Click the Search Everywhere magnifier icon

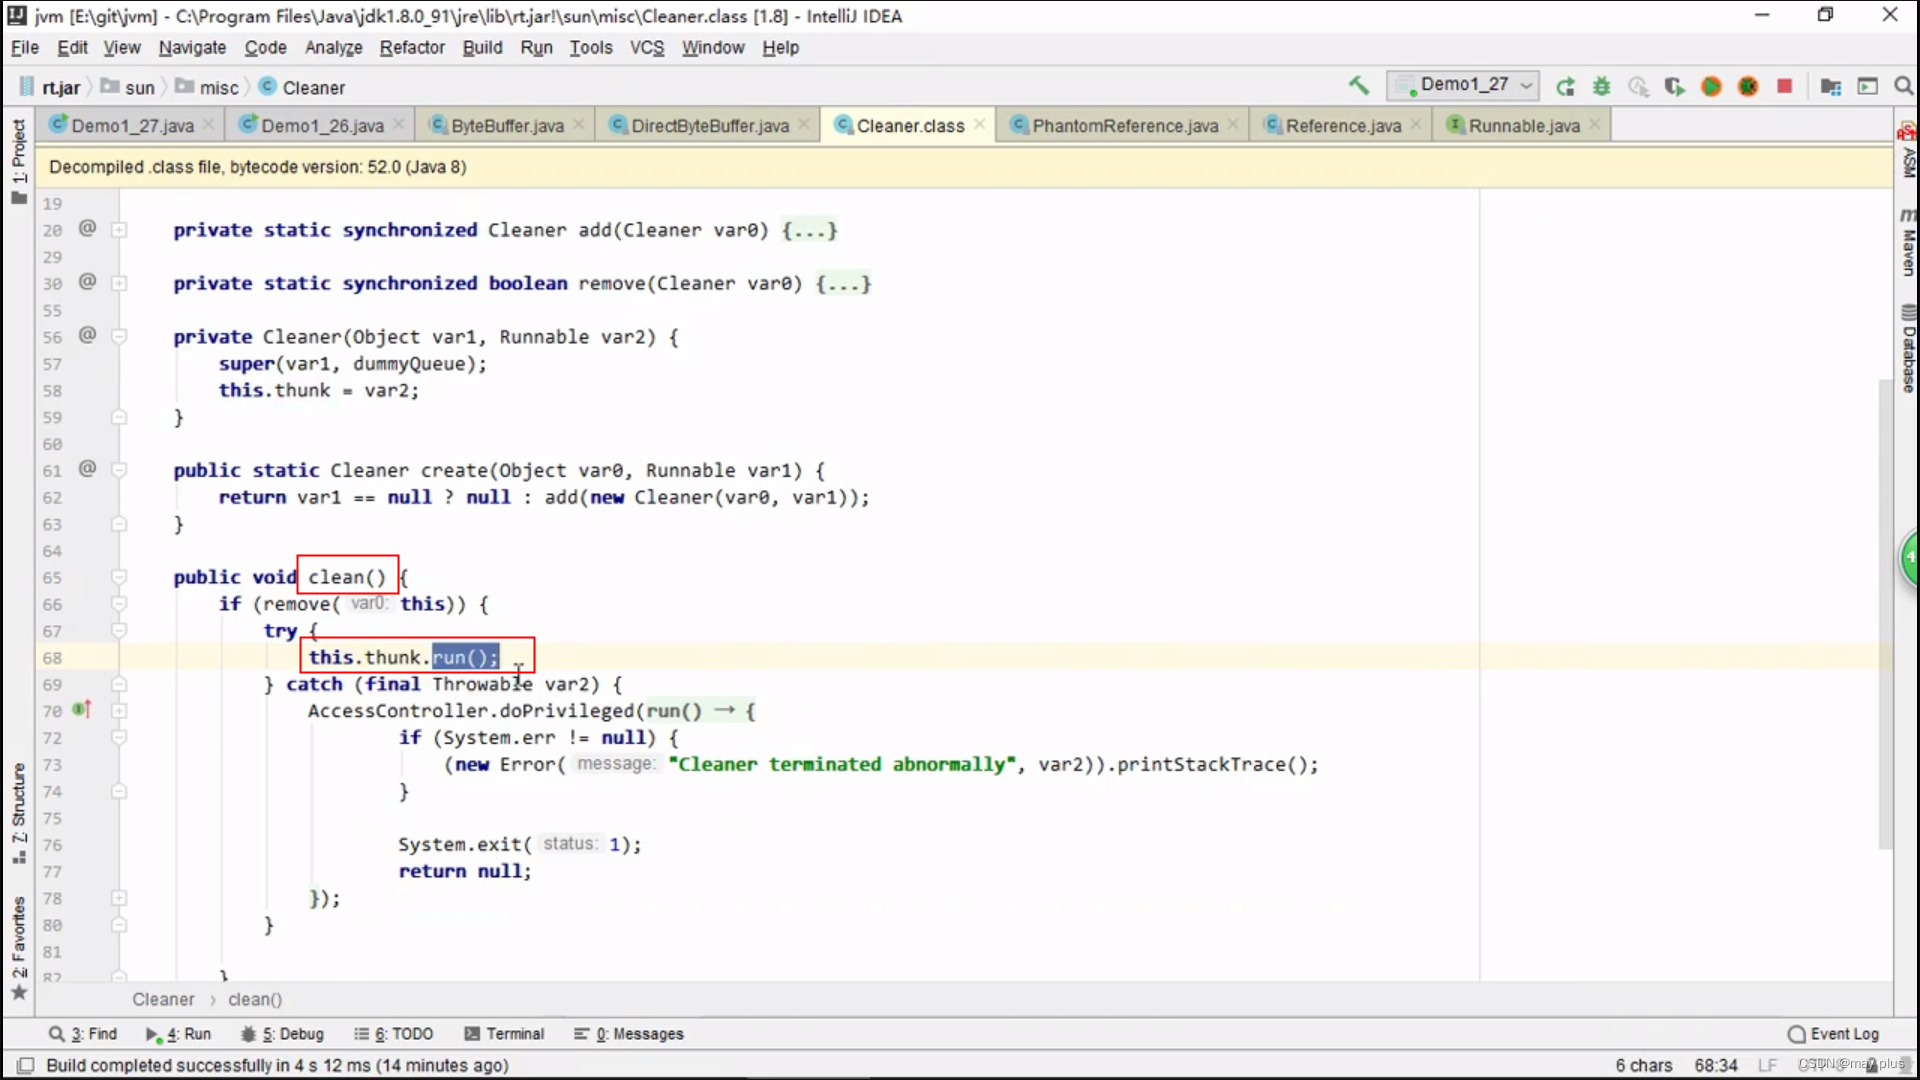[1903, 87]
